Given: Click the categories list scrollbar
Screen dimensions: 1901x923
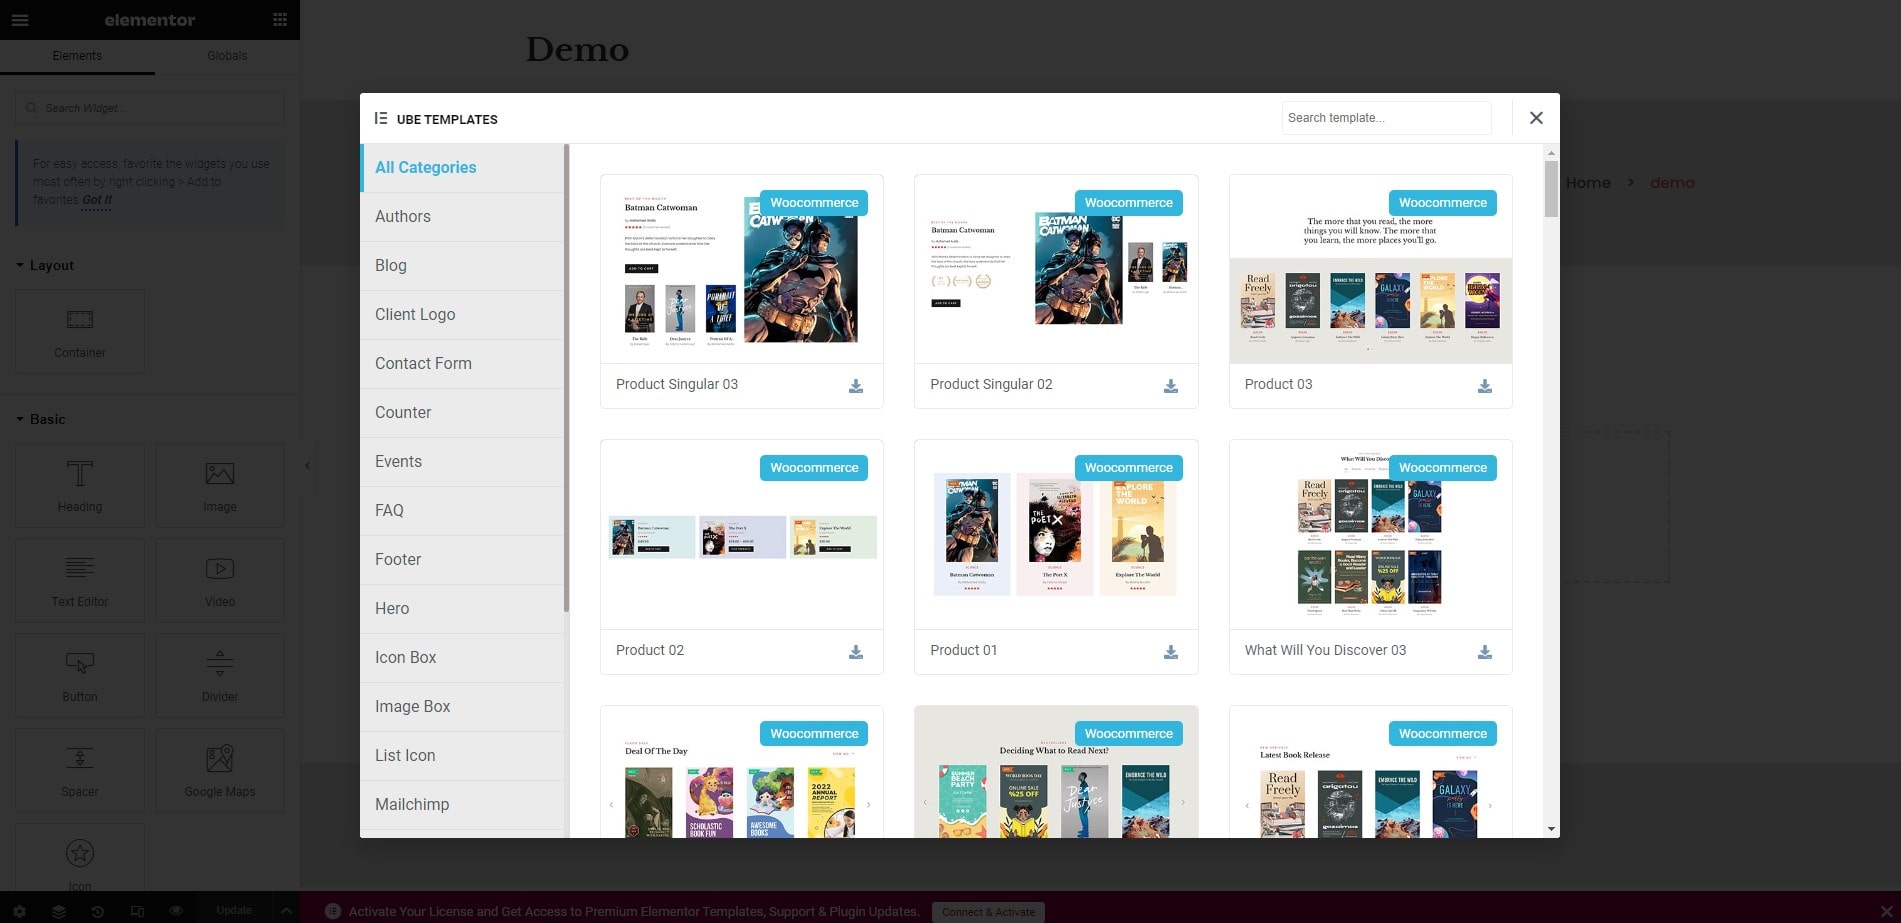Looking at the screenshot, I should click(566, 378).
